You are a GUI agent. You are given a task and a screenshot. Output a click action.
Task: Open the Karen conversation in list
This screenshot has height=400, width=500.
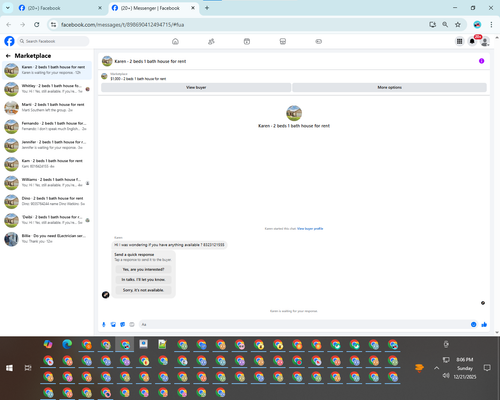coord(47,70)
